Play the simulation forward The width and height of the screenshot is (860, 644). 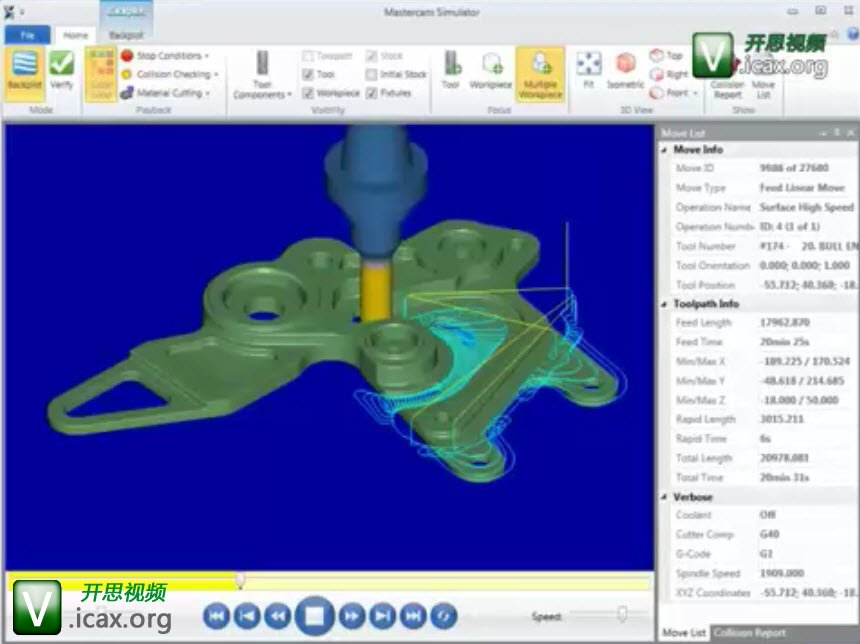(352, 616)
